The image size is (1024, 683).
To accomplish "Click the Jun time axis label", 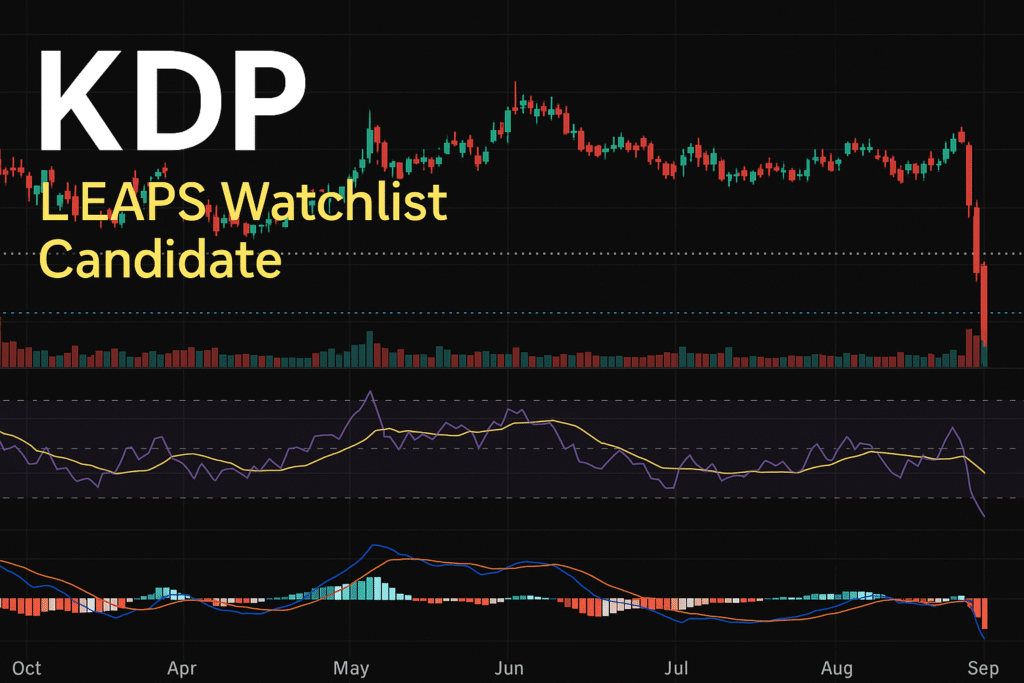I will point(510,668).
